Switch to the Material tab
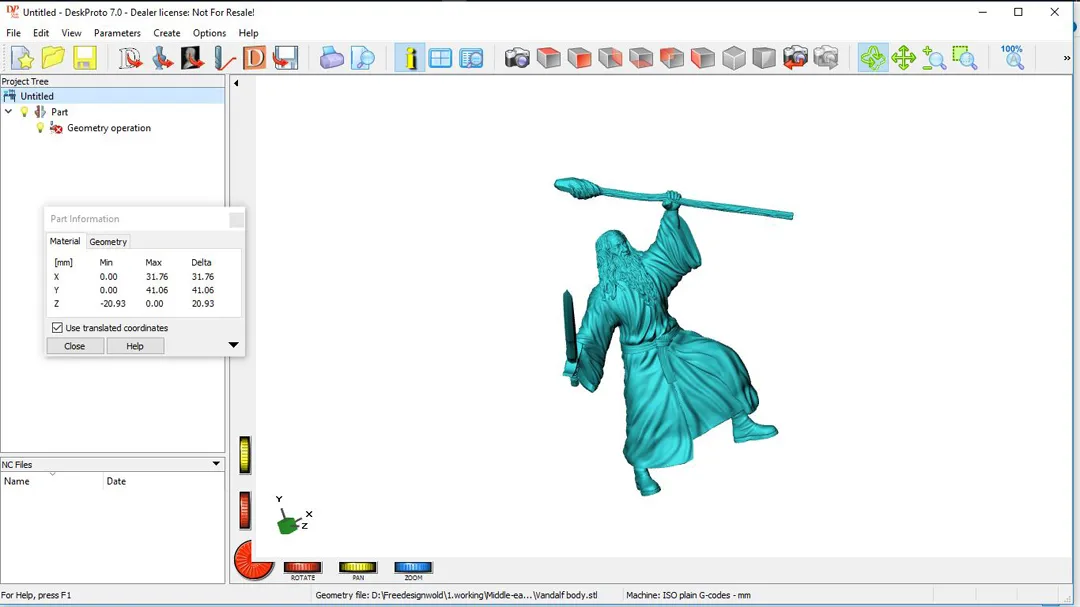 [65, 241]
